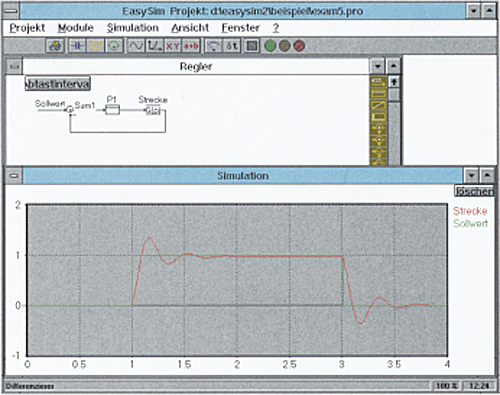The height and width of the screenshot is (395, 500).
Task: Click the printer icon in toolbar
Action: 55,46
